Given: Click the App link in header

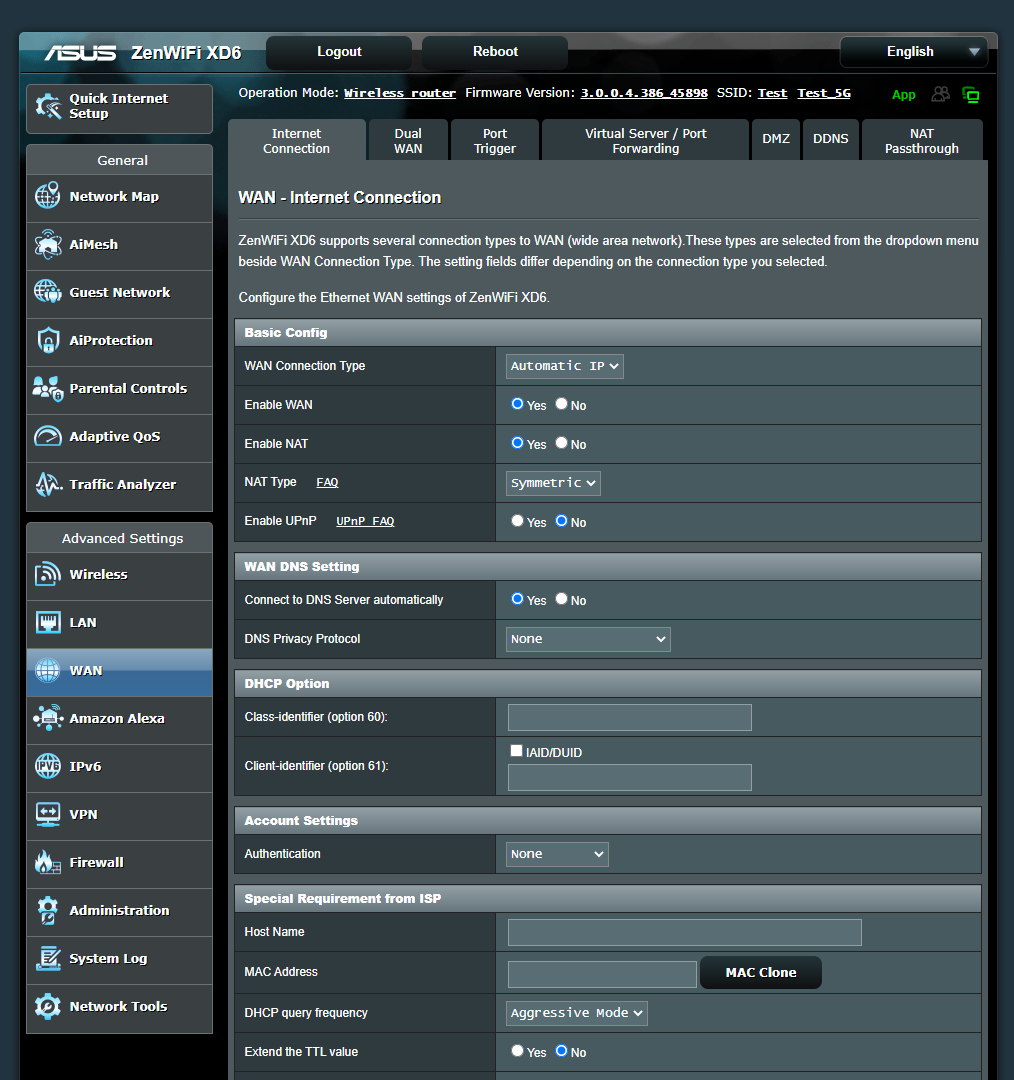Looking at the screenshot, I should (x=903, y=95).
